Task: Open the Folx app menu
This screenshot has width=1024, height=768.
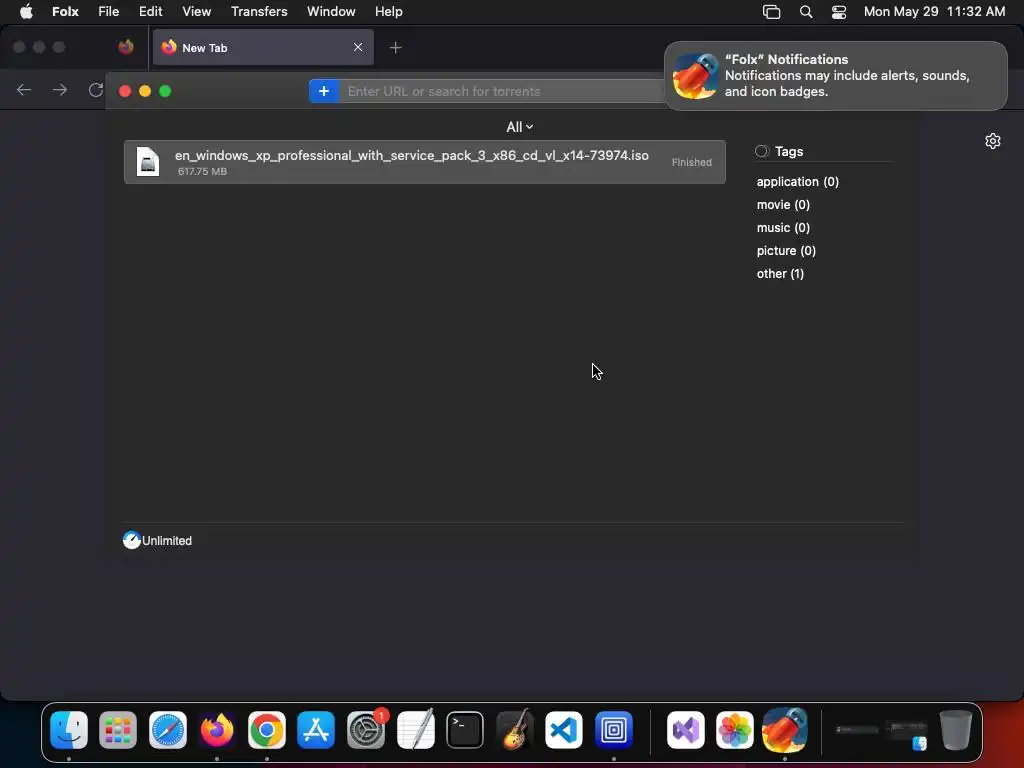Action: pyautogui.click(x=65, y=12)
